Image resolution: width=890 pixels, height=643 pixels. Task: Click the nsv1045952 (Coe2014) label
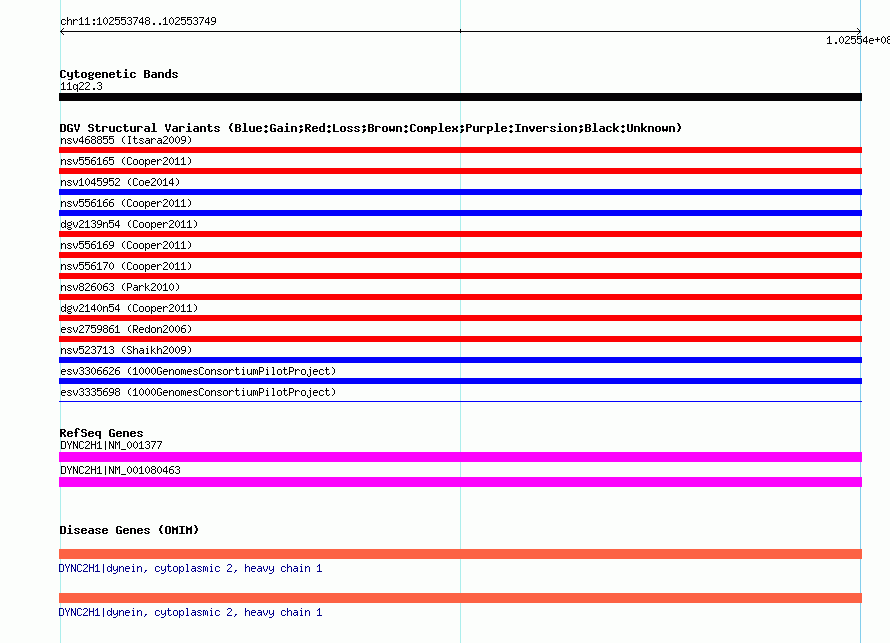click(x=120, y=182)
